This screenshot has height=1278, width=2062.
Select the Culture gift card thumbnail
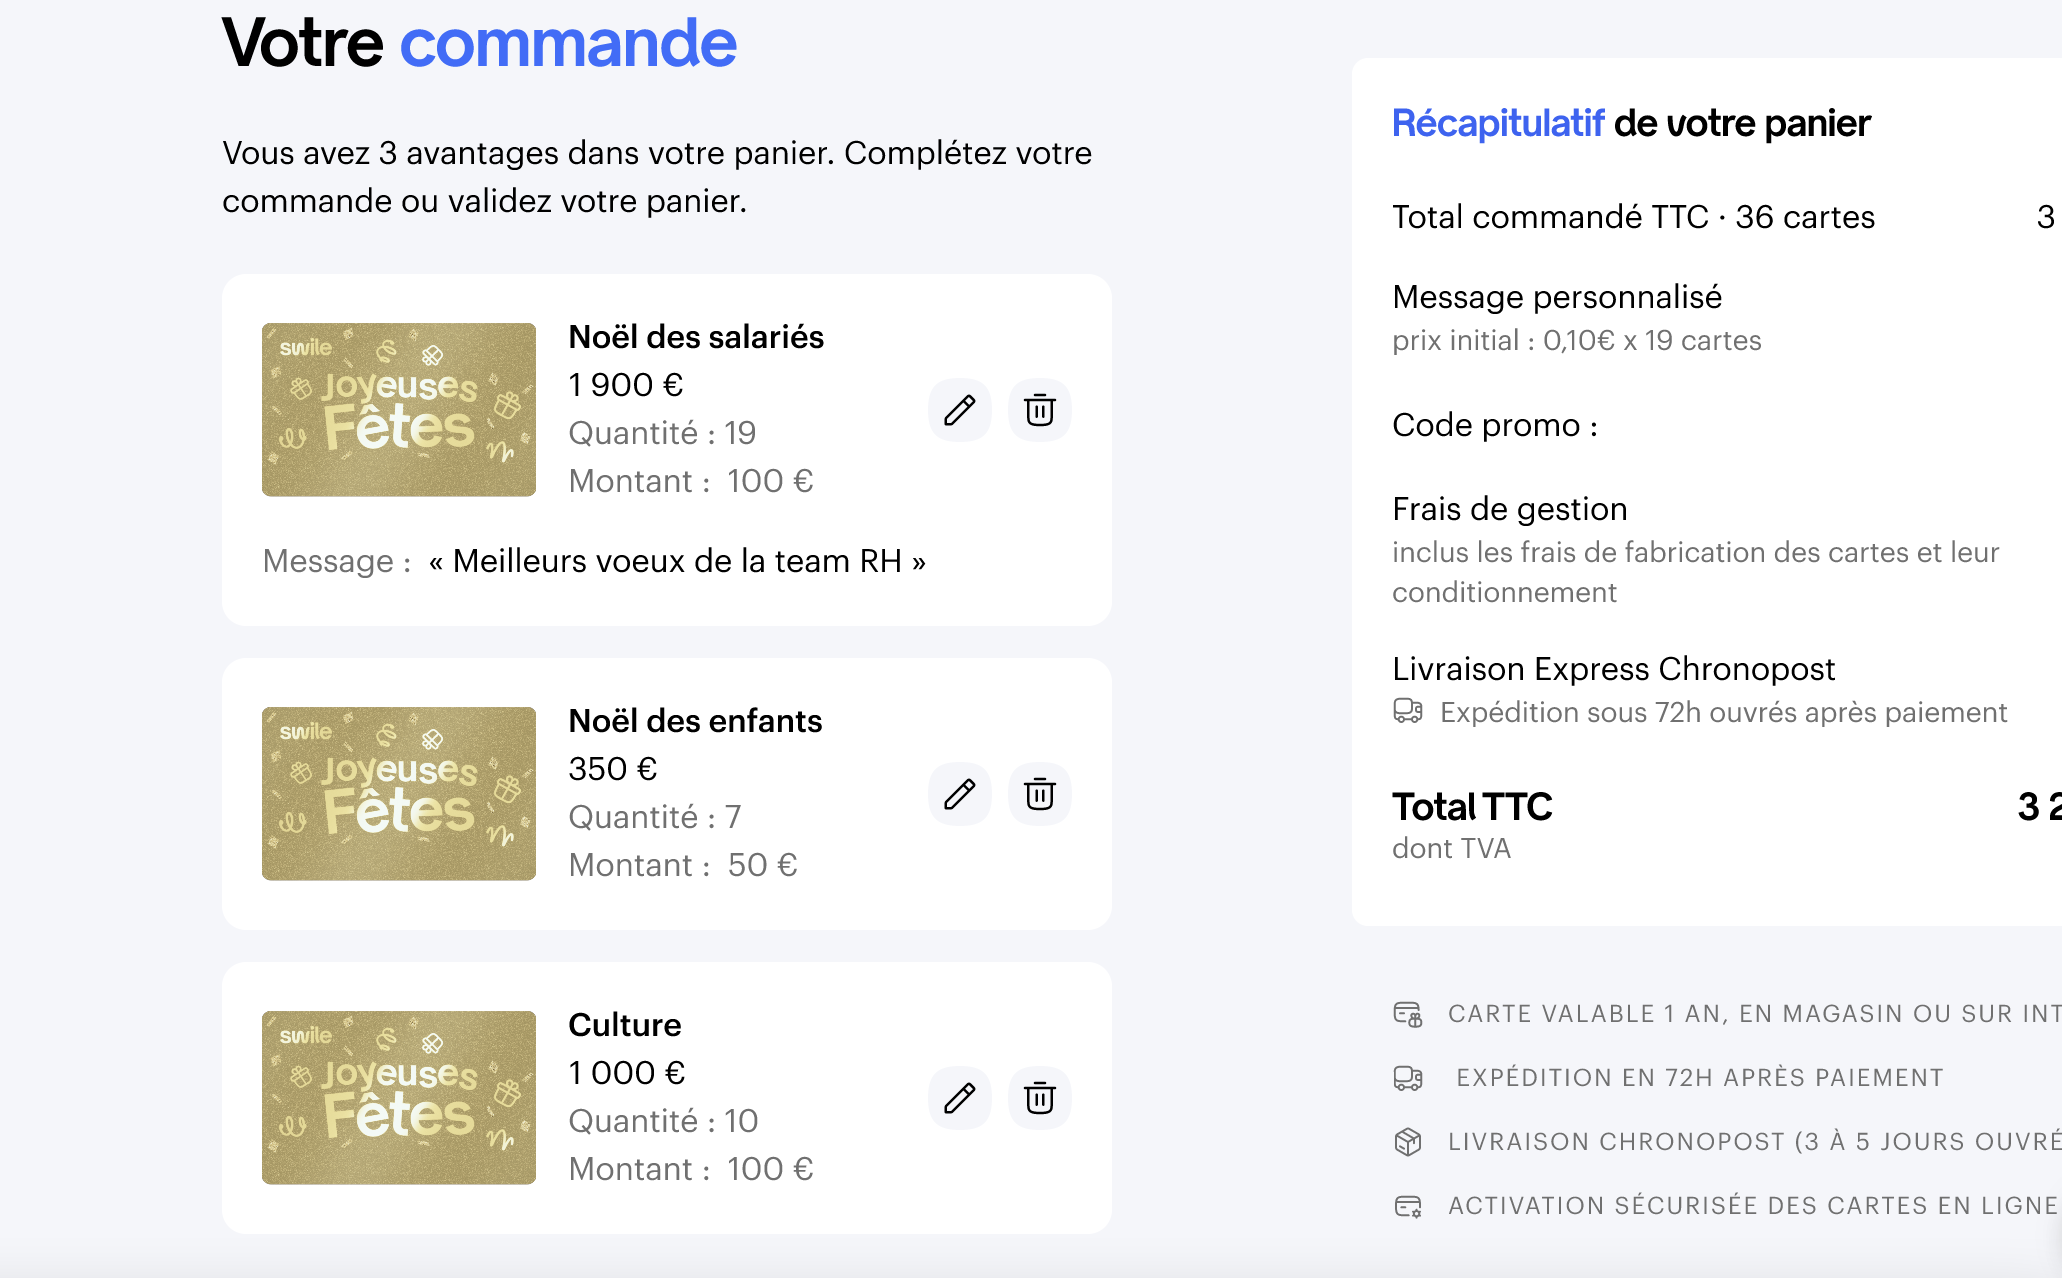click(399, 1098)
